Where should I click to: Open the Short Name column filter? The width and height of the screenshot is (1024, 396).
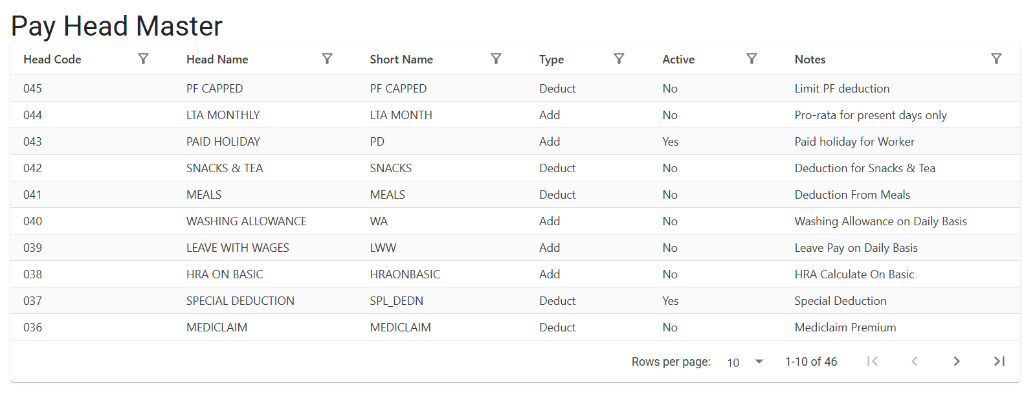click(496, 59)
